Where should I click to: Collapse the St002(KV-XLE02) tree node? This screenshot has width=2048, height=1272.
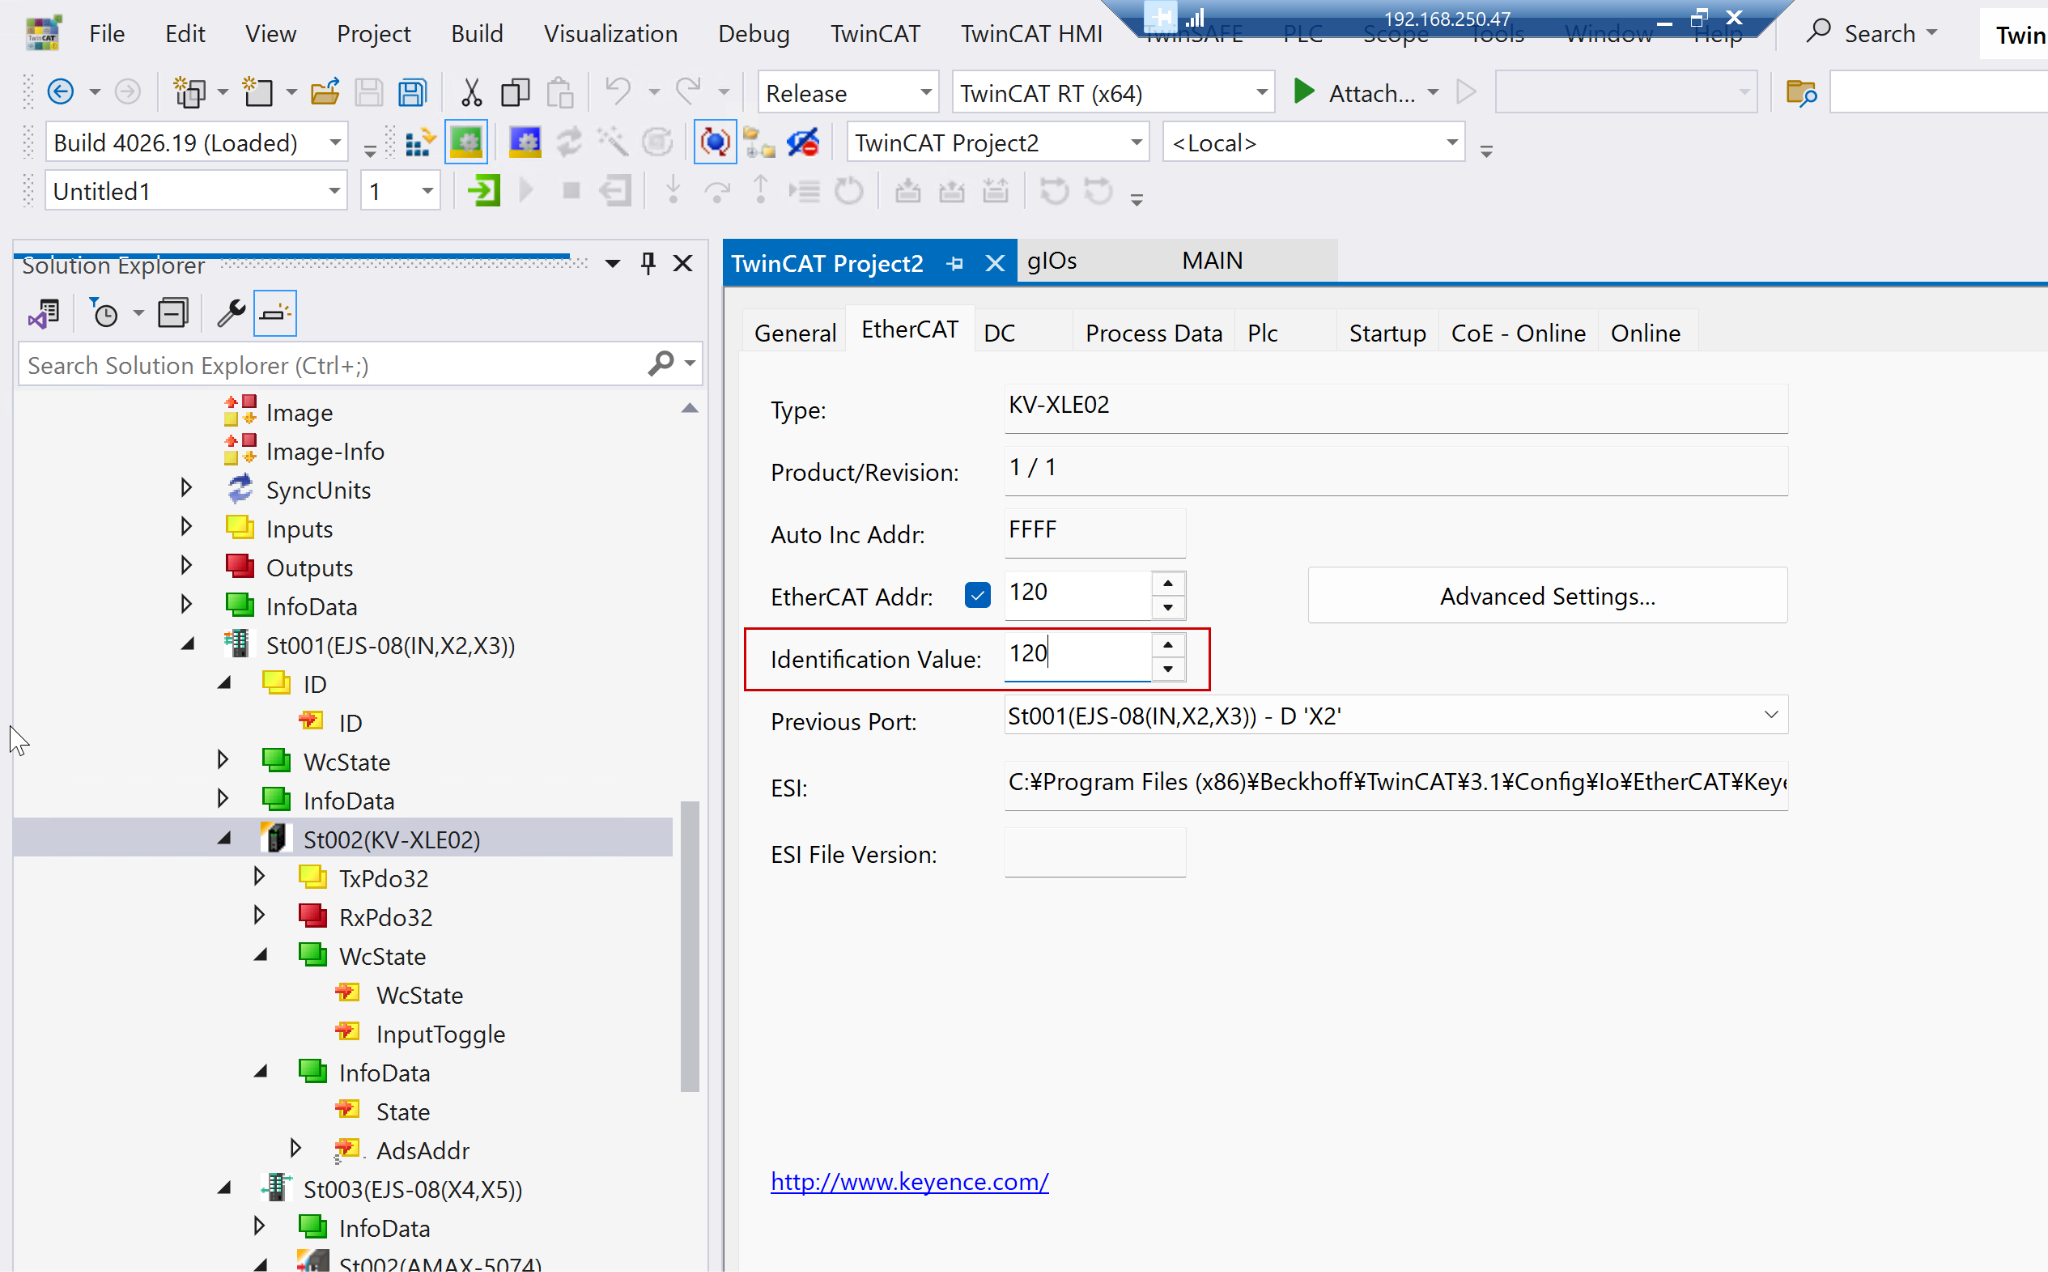[224, 839]
